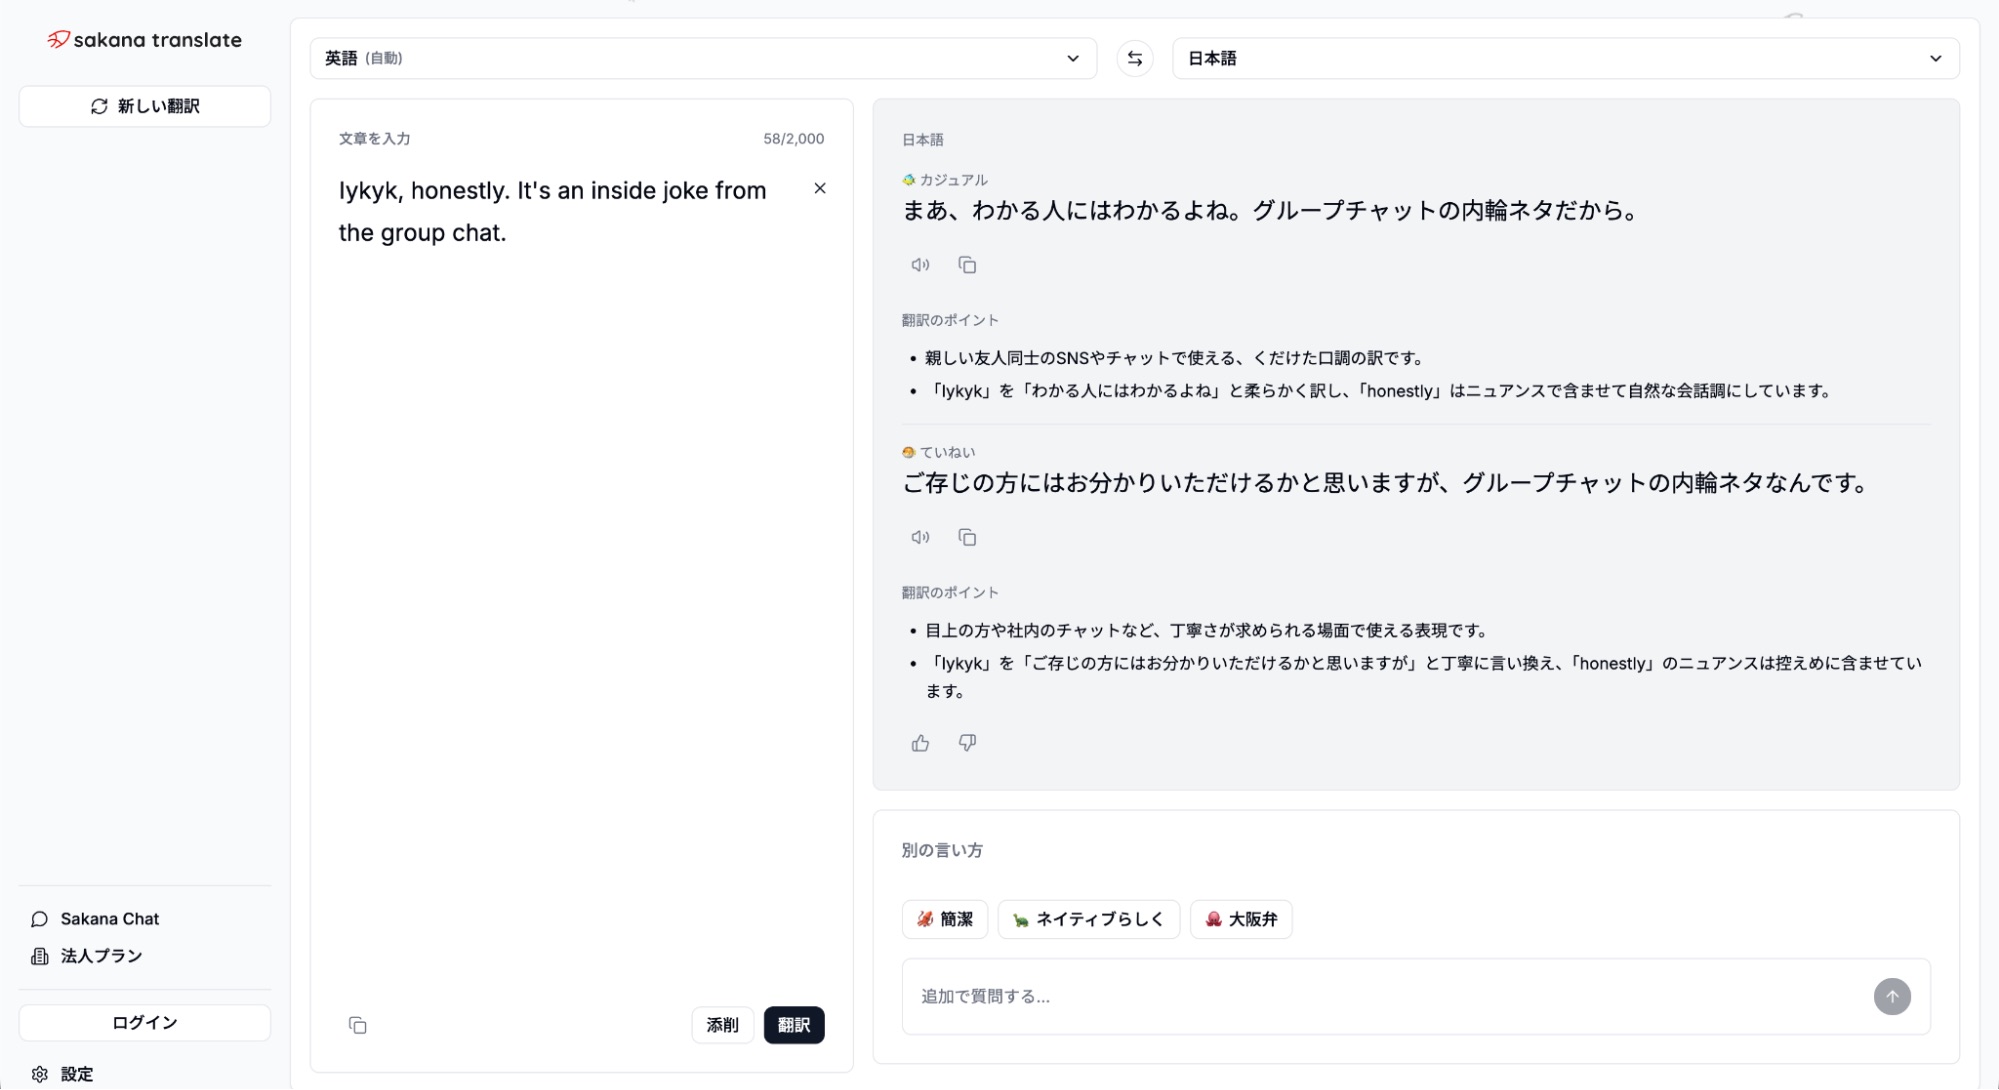Clear the input text with the X icon
The height and width of the screenshot is (1090, 1999).
[819, 188]
